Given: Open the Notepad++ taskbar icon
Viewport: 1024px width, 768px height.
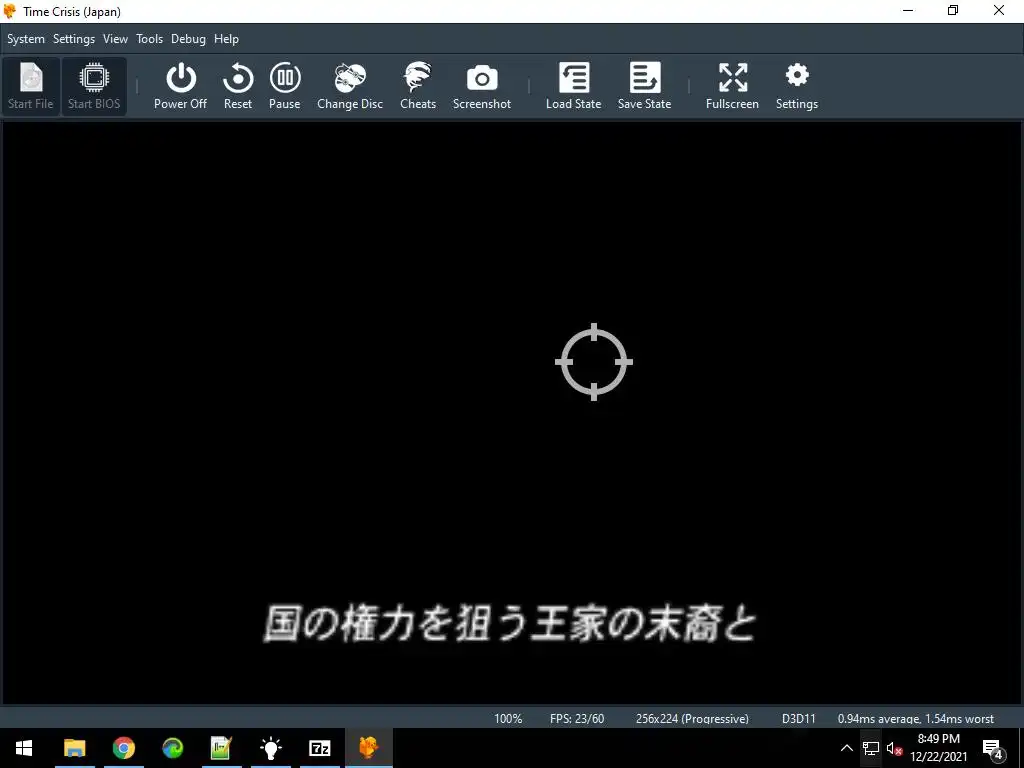Looking at the screenshot, I should point(221,748).
